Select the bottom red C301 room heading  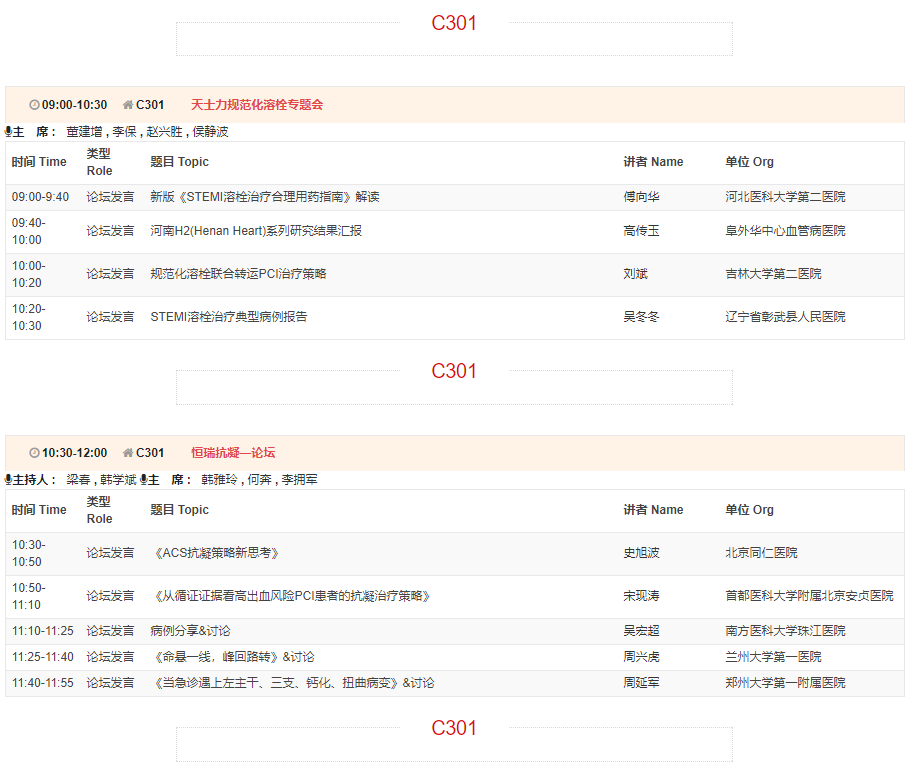(x=454, y=728)
